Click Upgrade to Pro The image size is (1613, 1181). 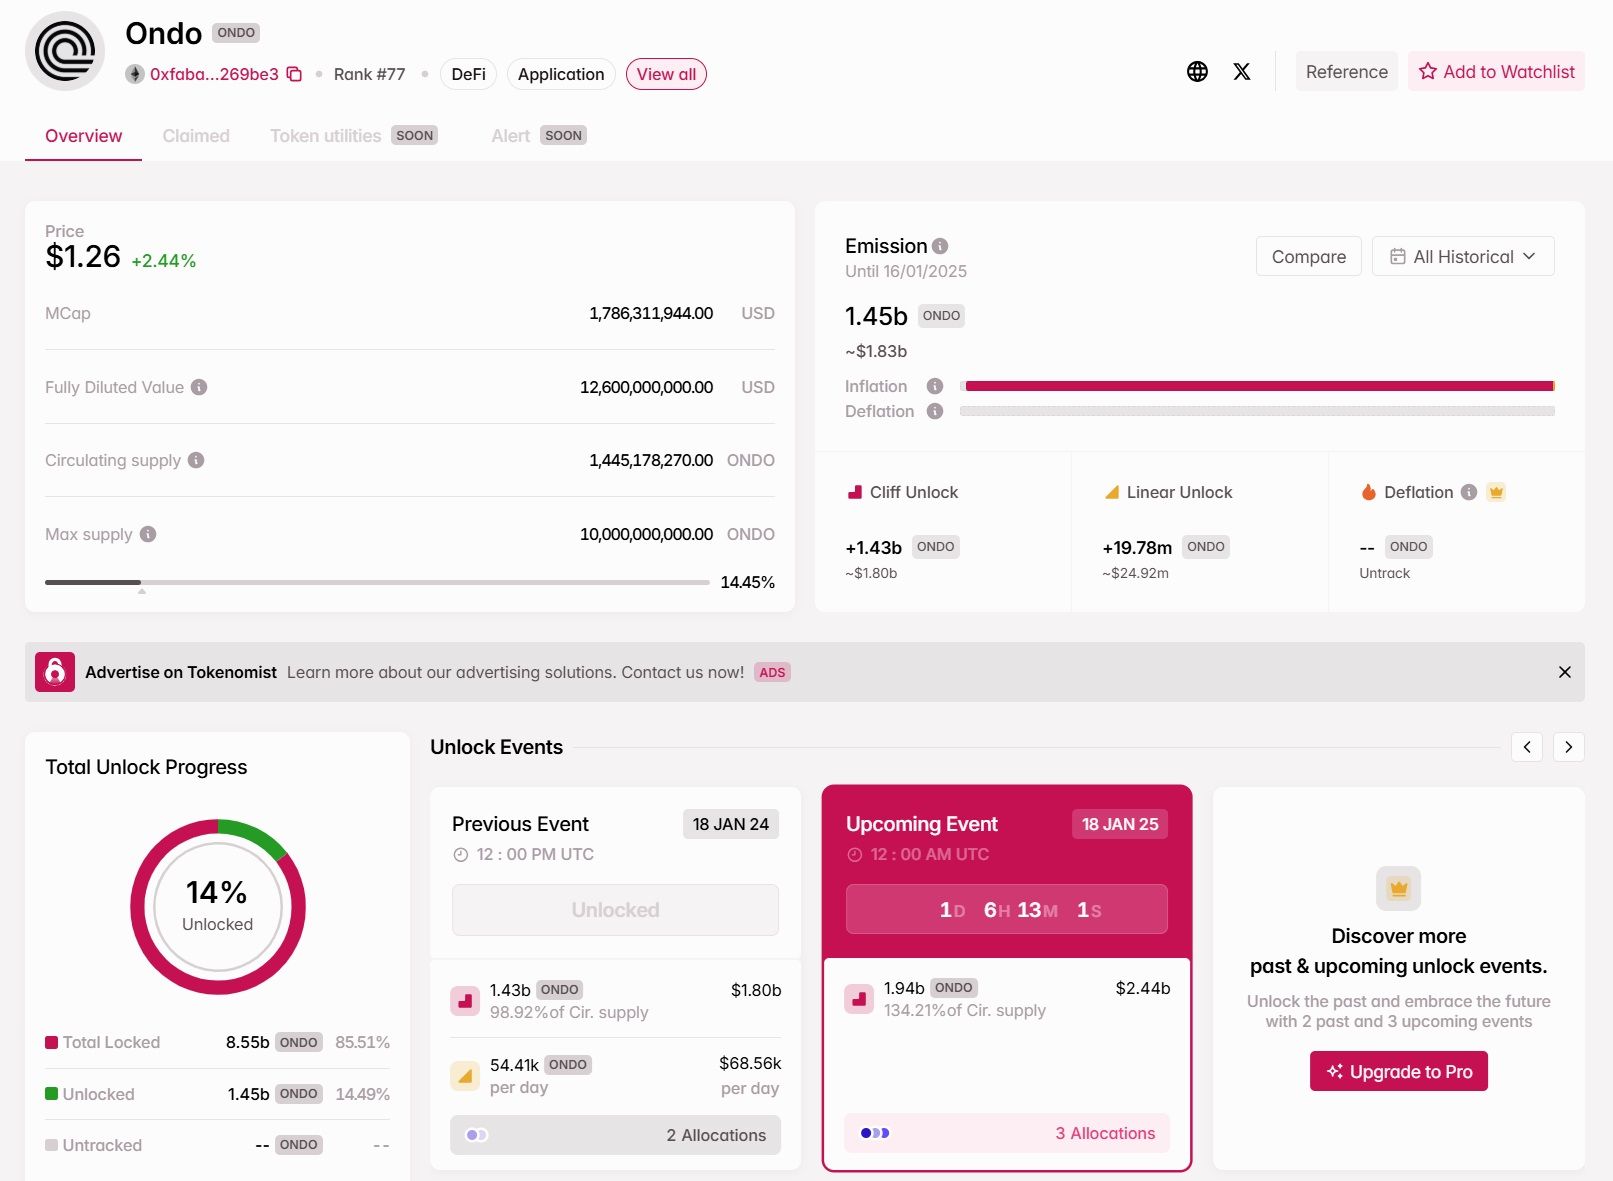pyautogui.click(x=1399, y=1071)
